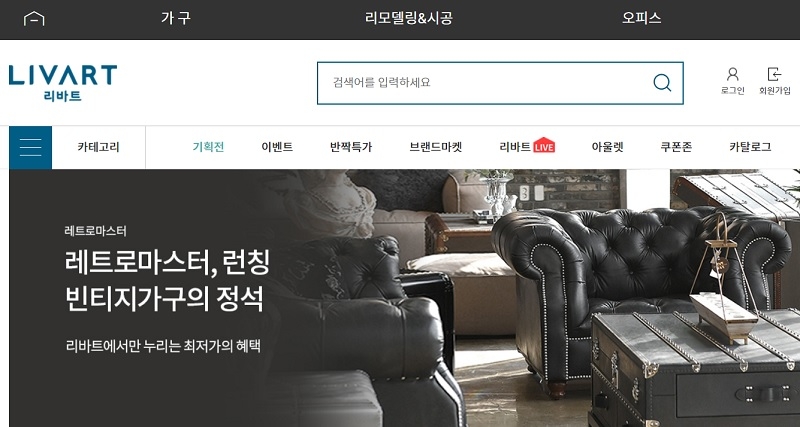This screenshot has height=427, width=800.
Task: Go to the 기획전 tab
Action: (x=208, y=147)
